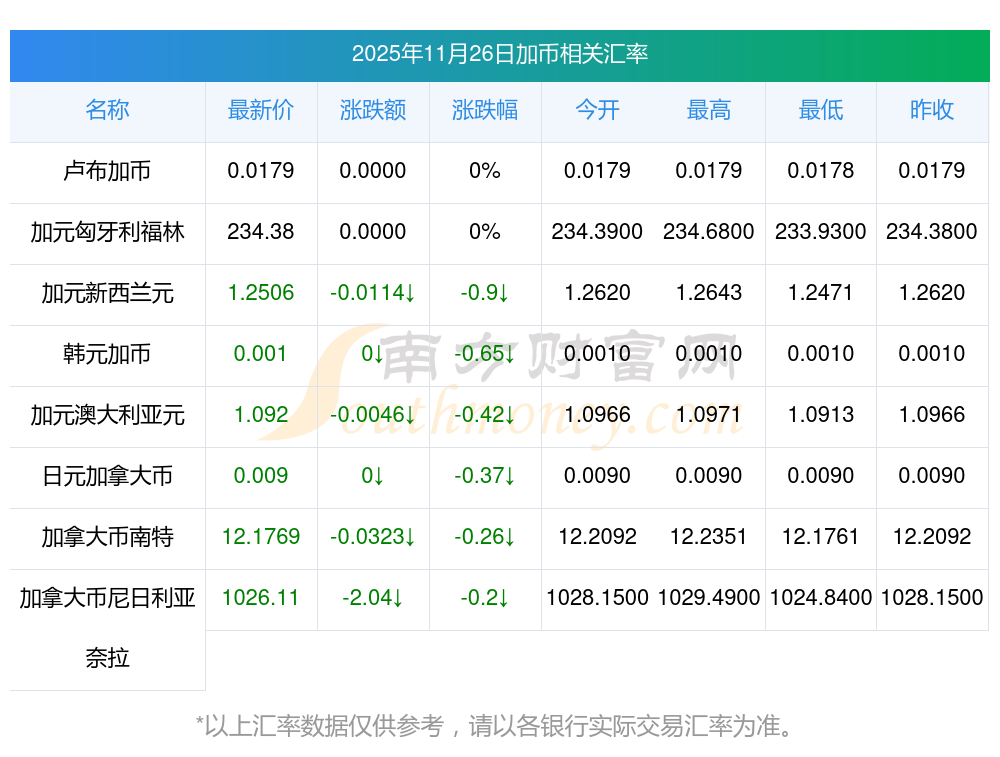Open the 卢布加币 currency pair row name

click(x=107, y=171)
